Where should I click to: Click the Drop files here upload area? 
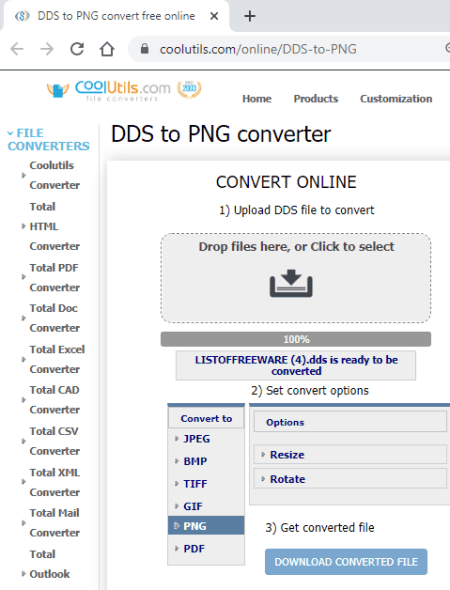coord(296,278)
